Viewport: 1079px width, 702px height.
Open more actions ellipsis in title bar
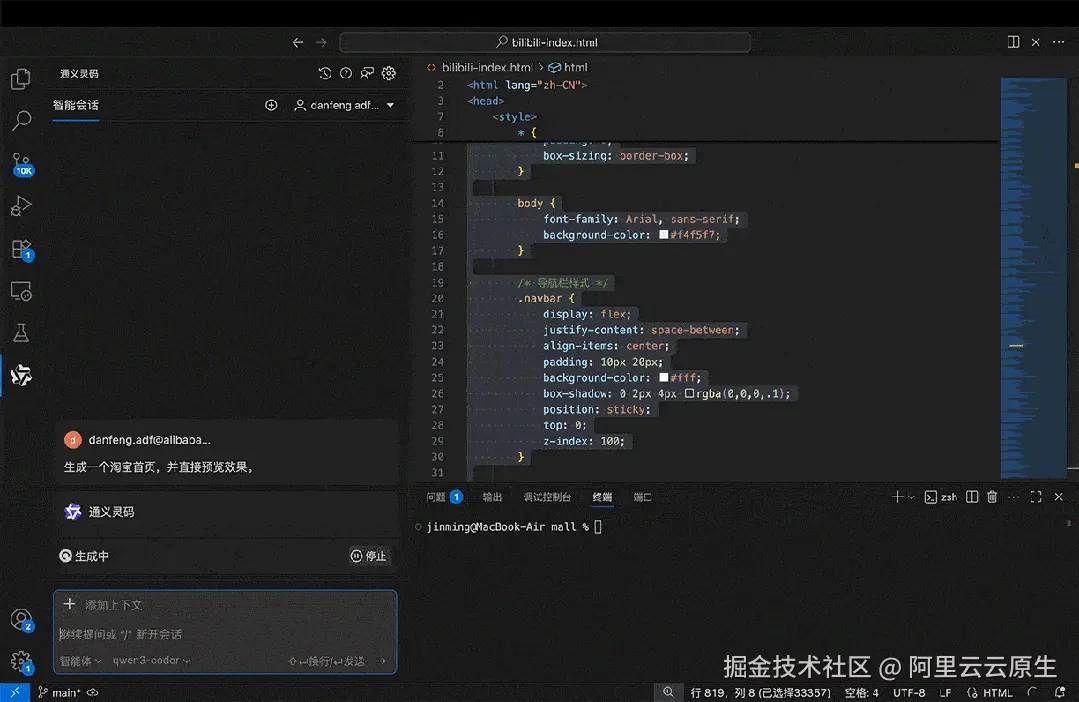pyautogui.click(x=1058, y=42)
